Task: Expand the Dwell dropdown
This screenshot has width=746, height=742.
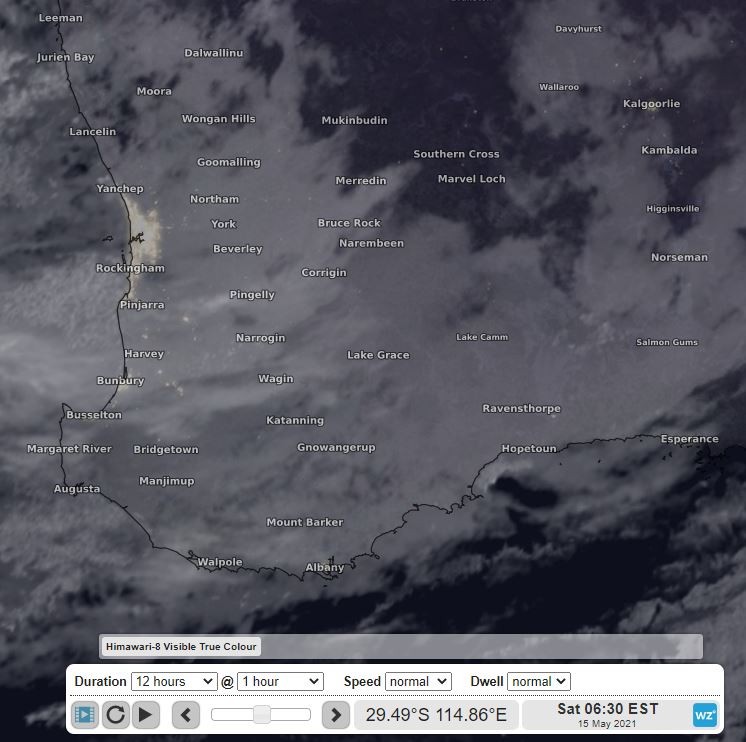Action: (x=538, y=681)
